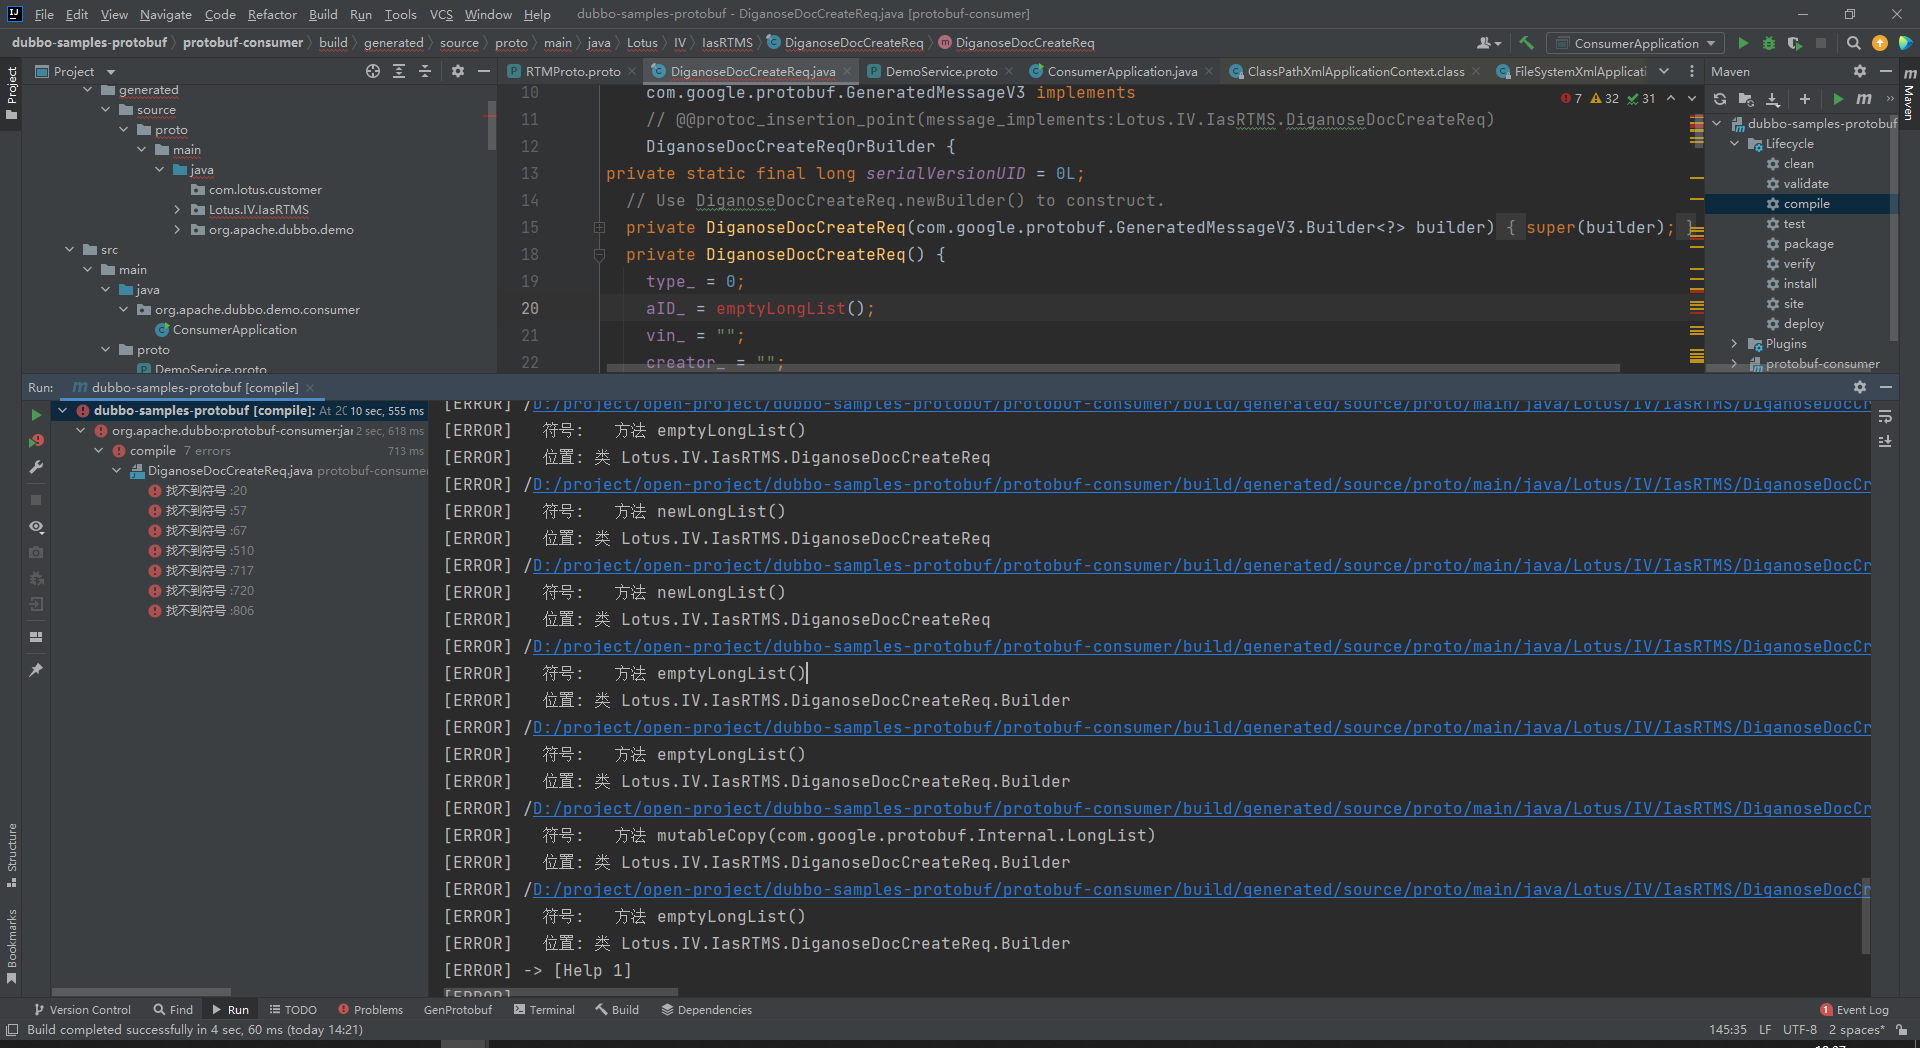Switch to ConsumerApplication.java editor tab
Screen dimensions: 1920x1048
point(1122,71)
